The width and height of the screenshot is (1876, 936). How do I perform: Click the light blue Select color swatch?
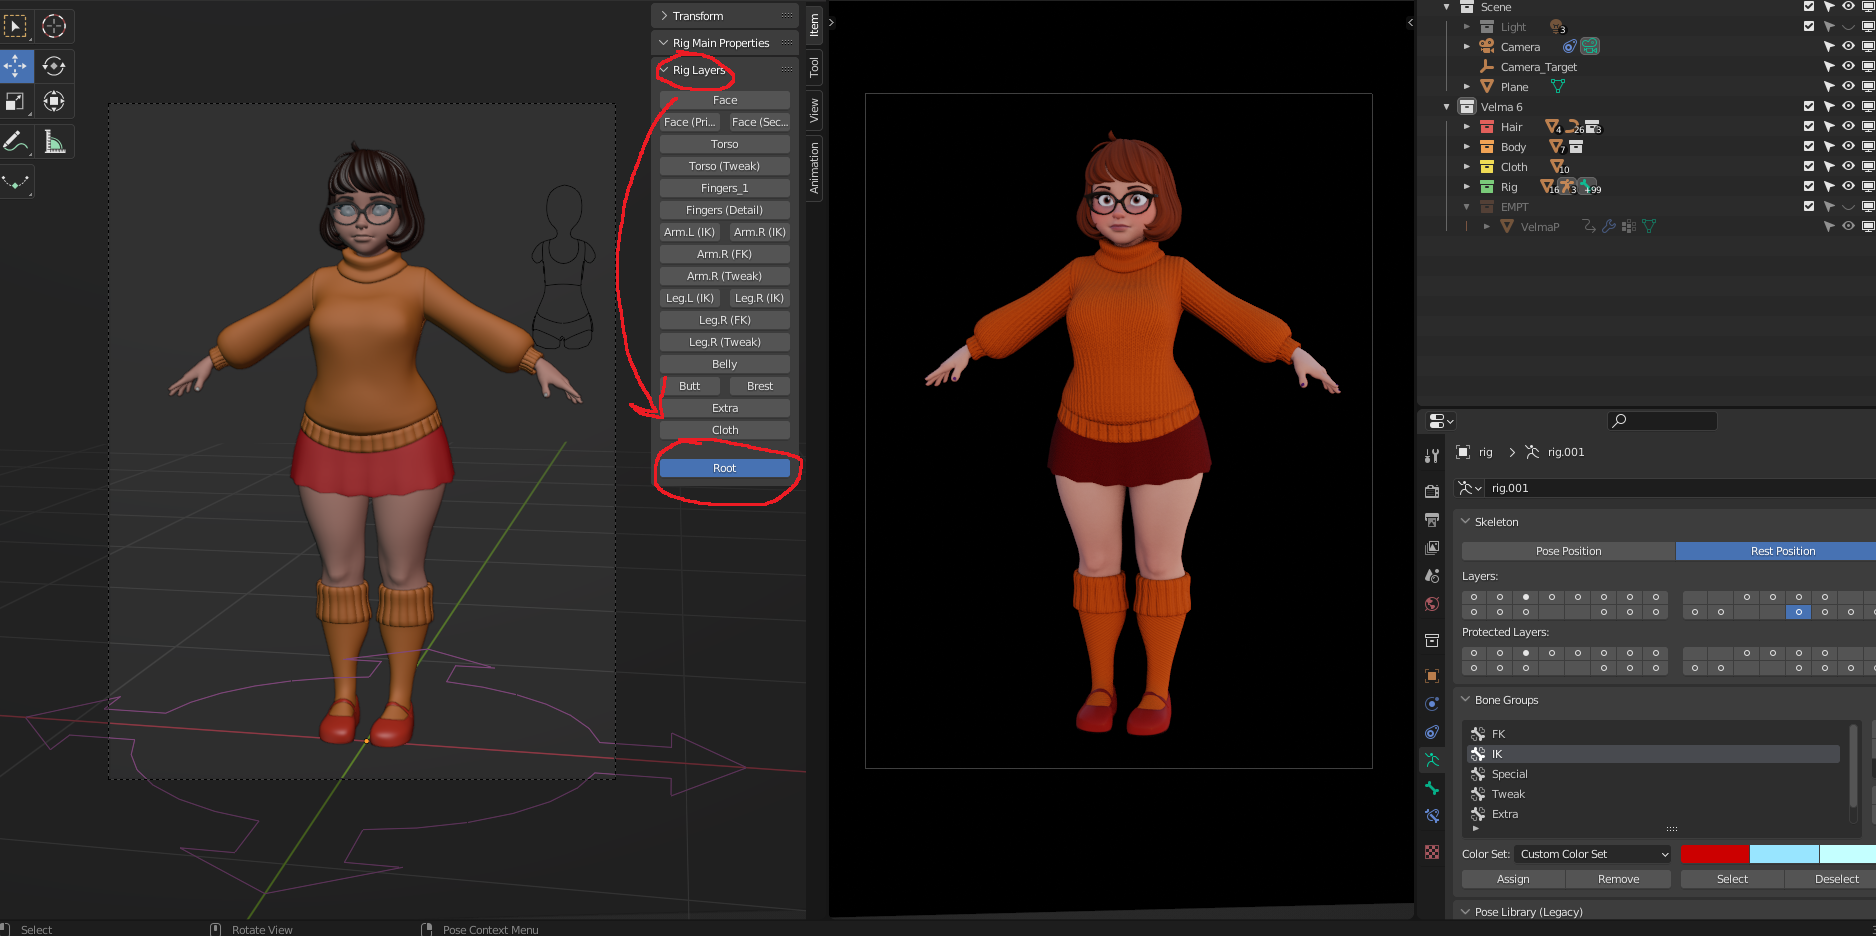[1784, 854]
